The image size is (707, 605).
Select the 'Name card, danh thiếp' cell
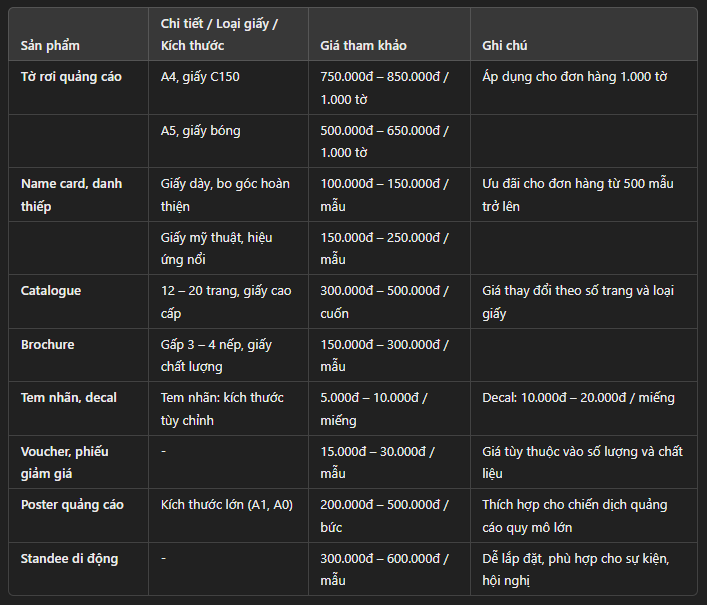tap(71, 195)
